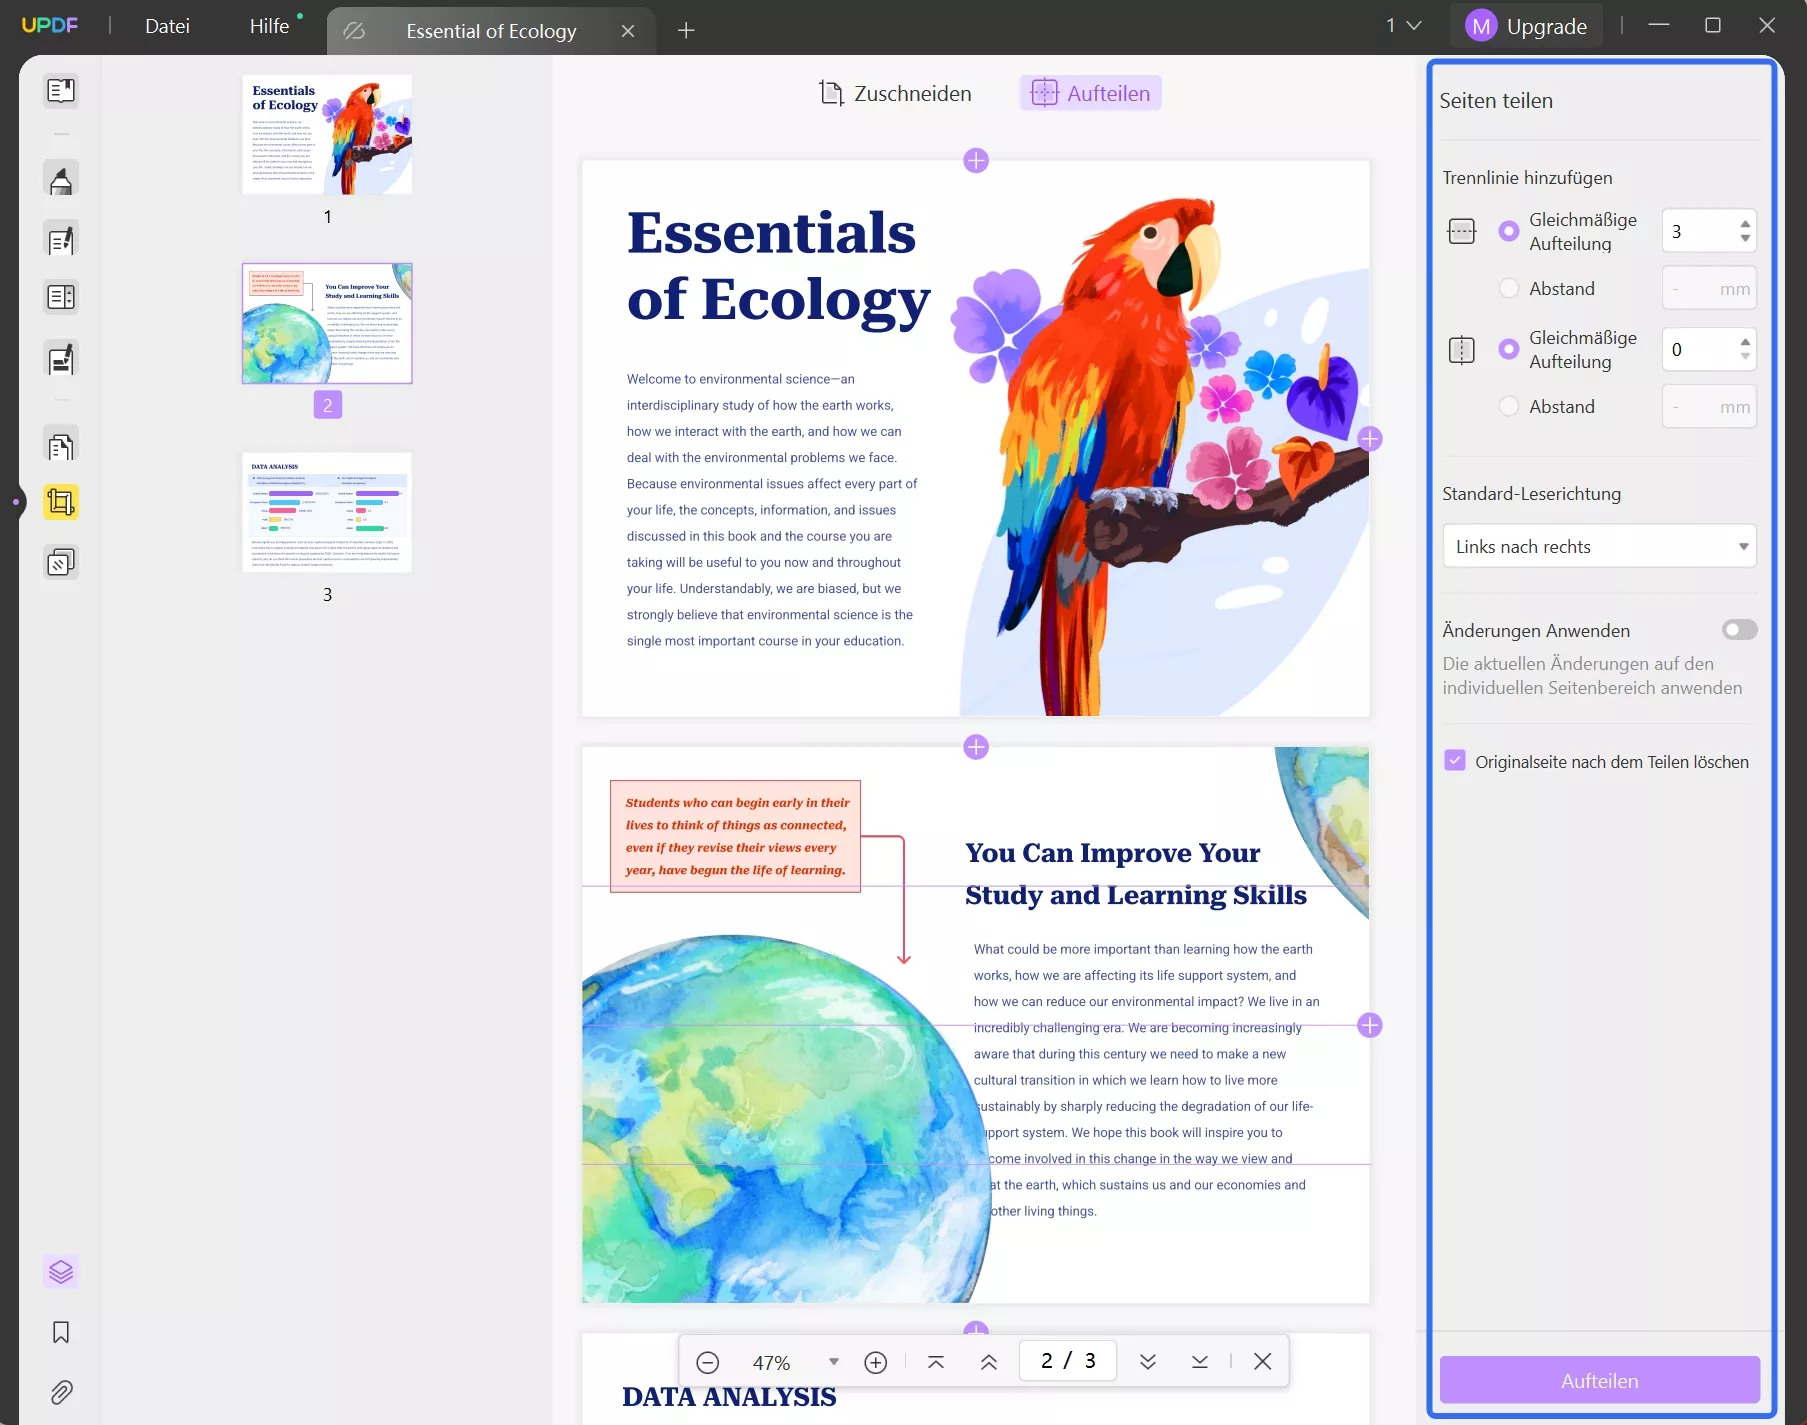1807x1425 pixels.
Task: Toggle the Änderungen Anwenden switch
Action: point(1740,630)
